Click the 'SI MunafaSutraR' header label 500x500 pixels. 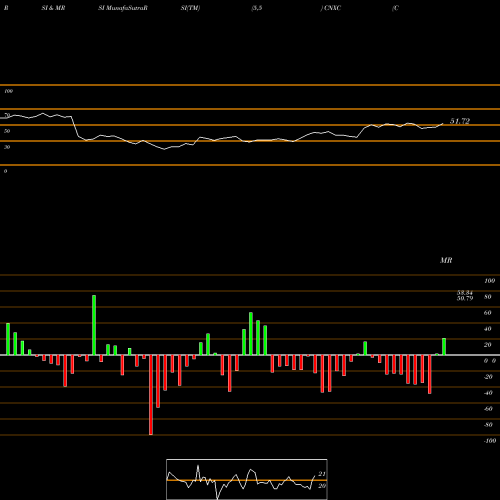tap(123, 8)
